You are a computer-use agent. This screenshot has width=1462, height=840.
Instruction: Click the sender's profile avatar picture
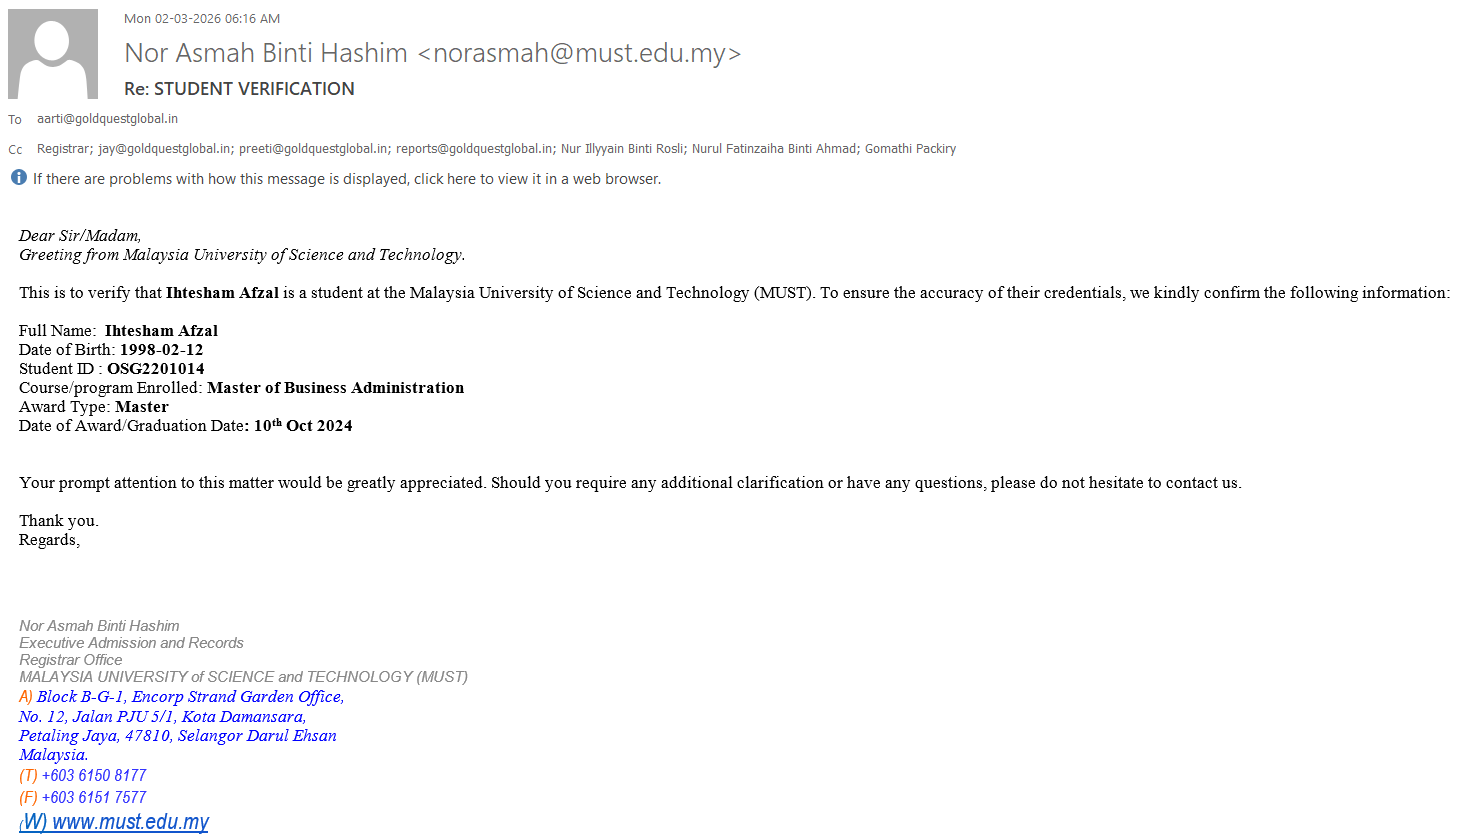53,54
